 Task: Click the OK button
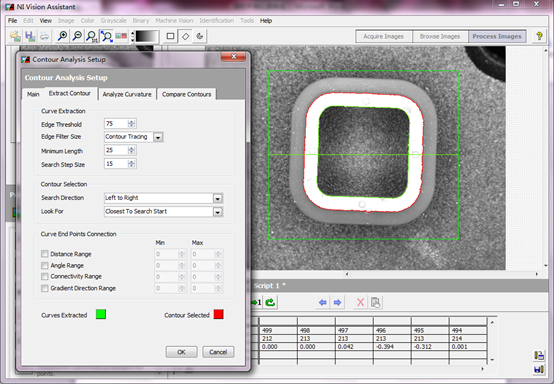click(181, 352)
